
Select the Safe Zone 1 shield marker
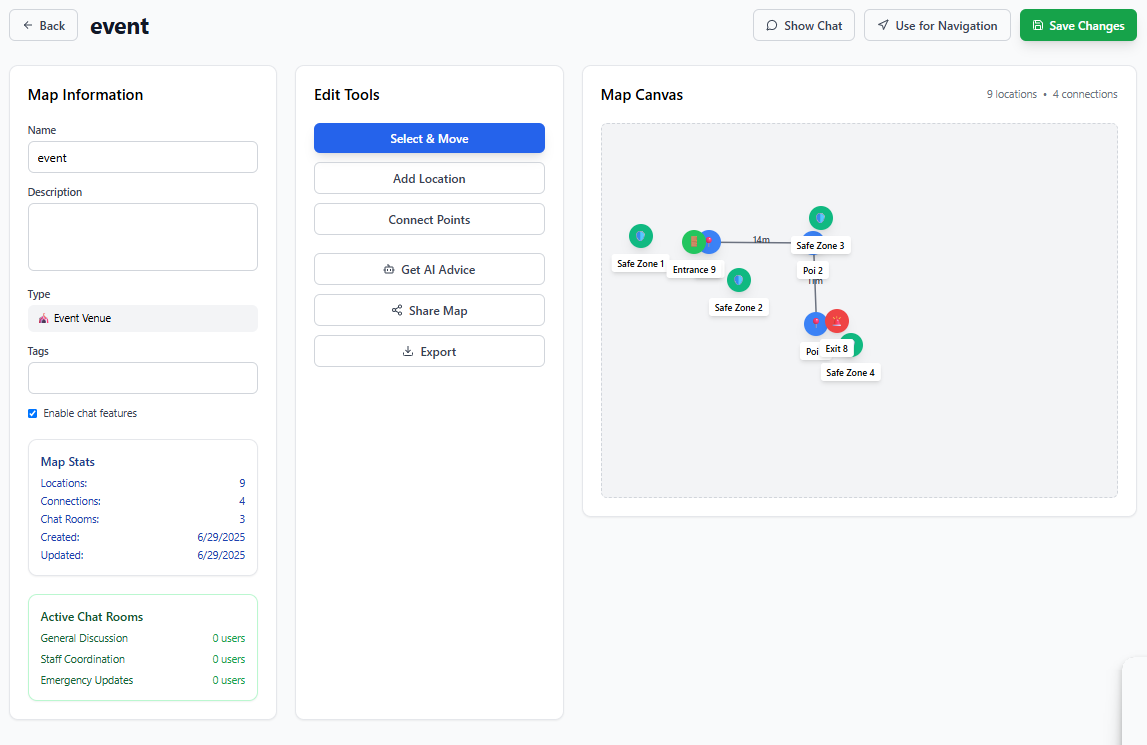(641, 238)
